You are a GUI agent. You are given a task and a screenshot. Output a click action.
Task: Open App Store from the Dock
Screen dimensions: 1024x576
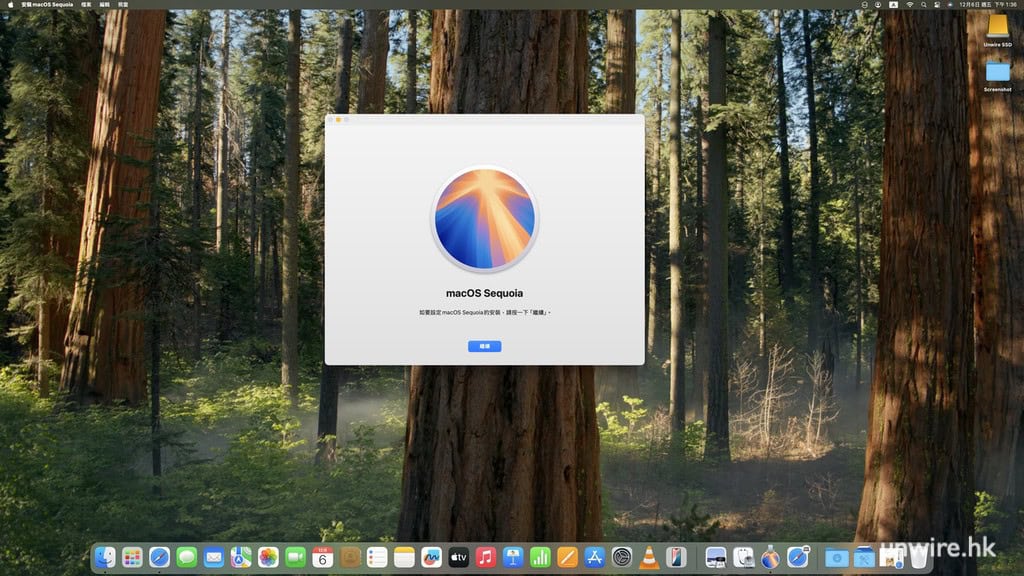595,557
